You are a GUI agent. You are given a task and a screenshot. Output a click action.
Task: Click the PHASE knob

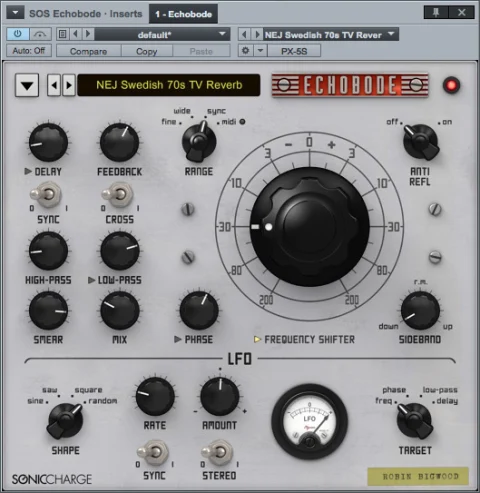pyautogui.click(x=199, y=311)
